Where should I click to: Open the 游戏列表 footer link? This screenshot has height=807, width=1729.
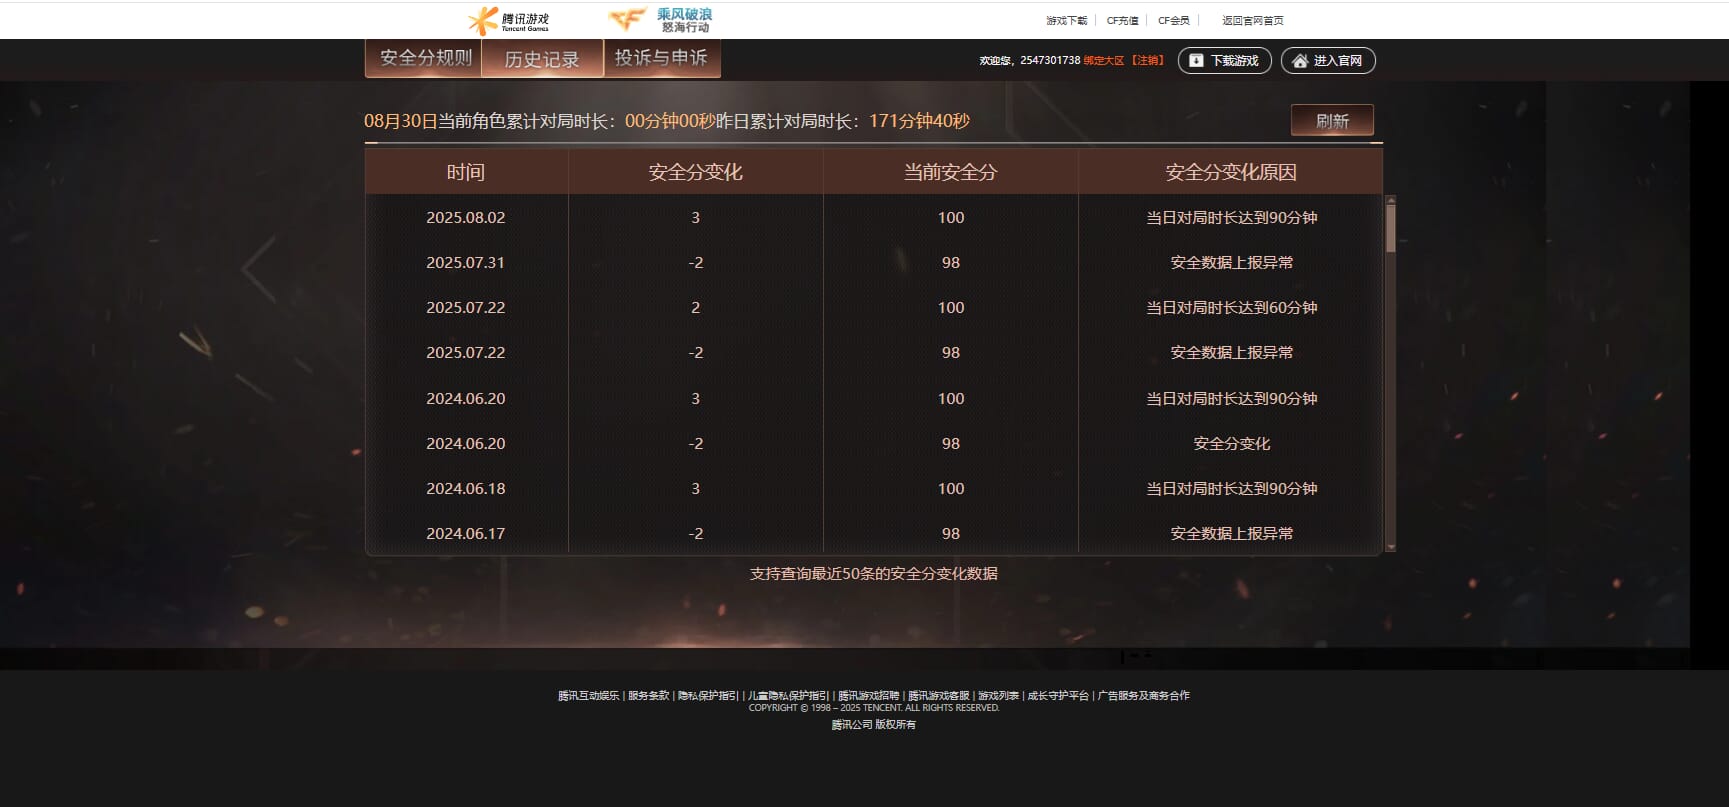click(998, 696)
